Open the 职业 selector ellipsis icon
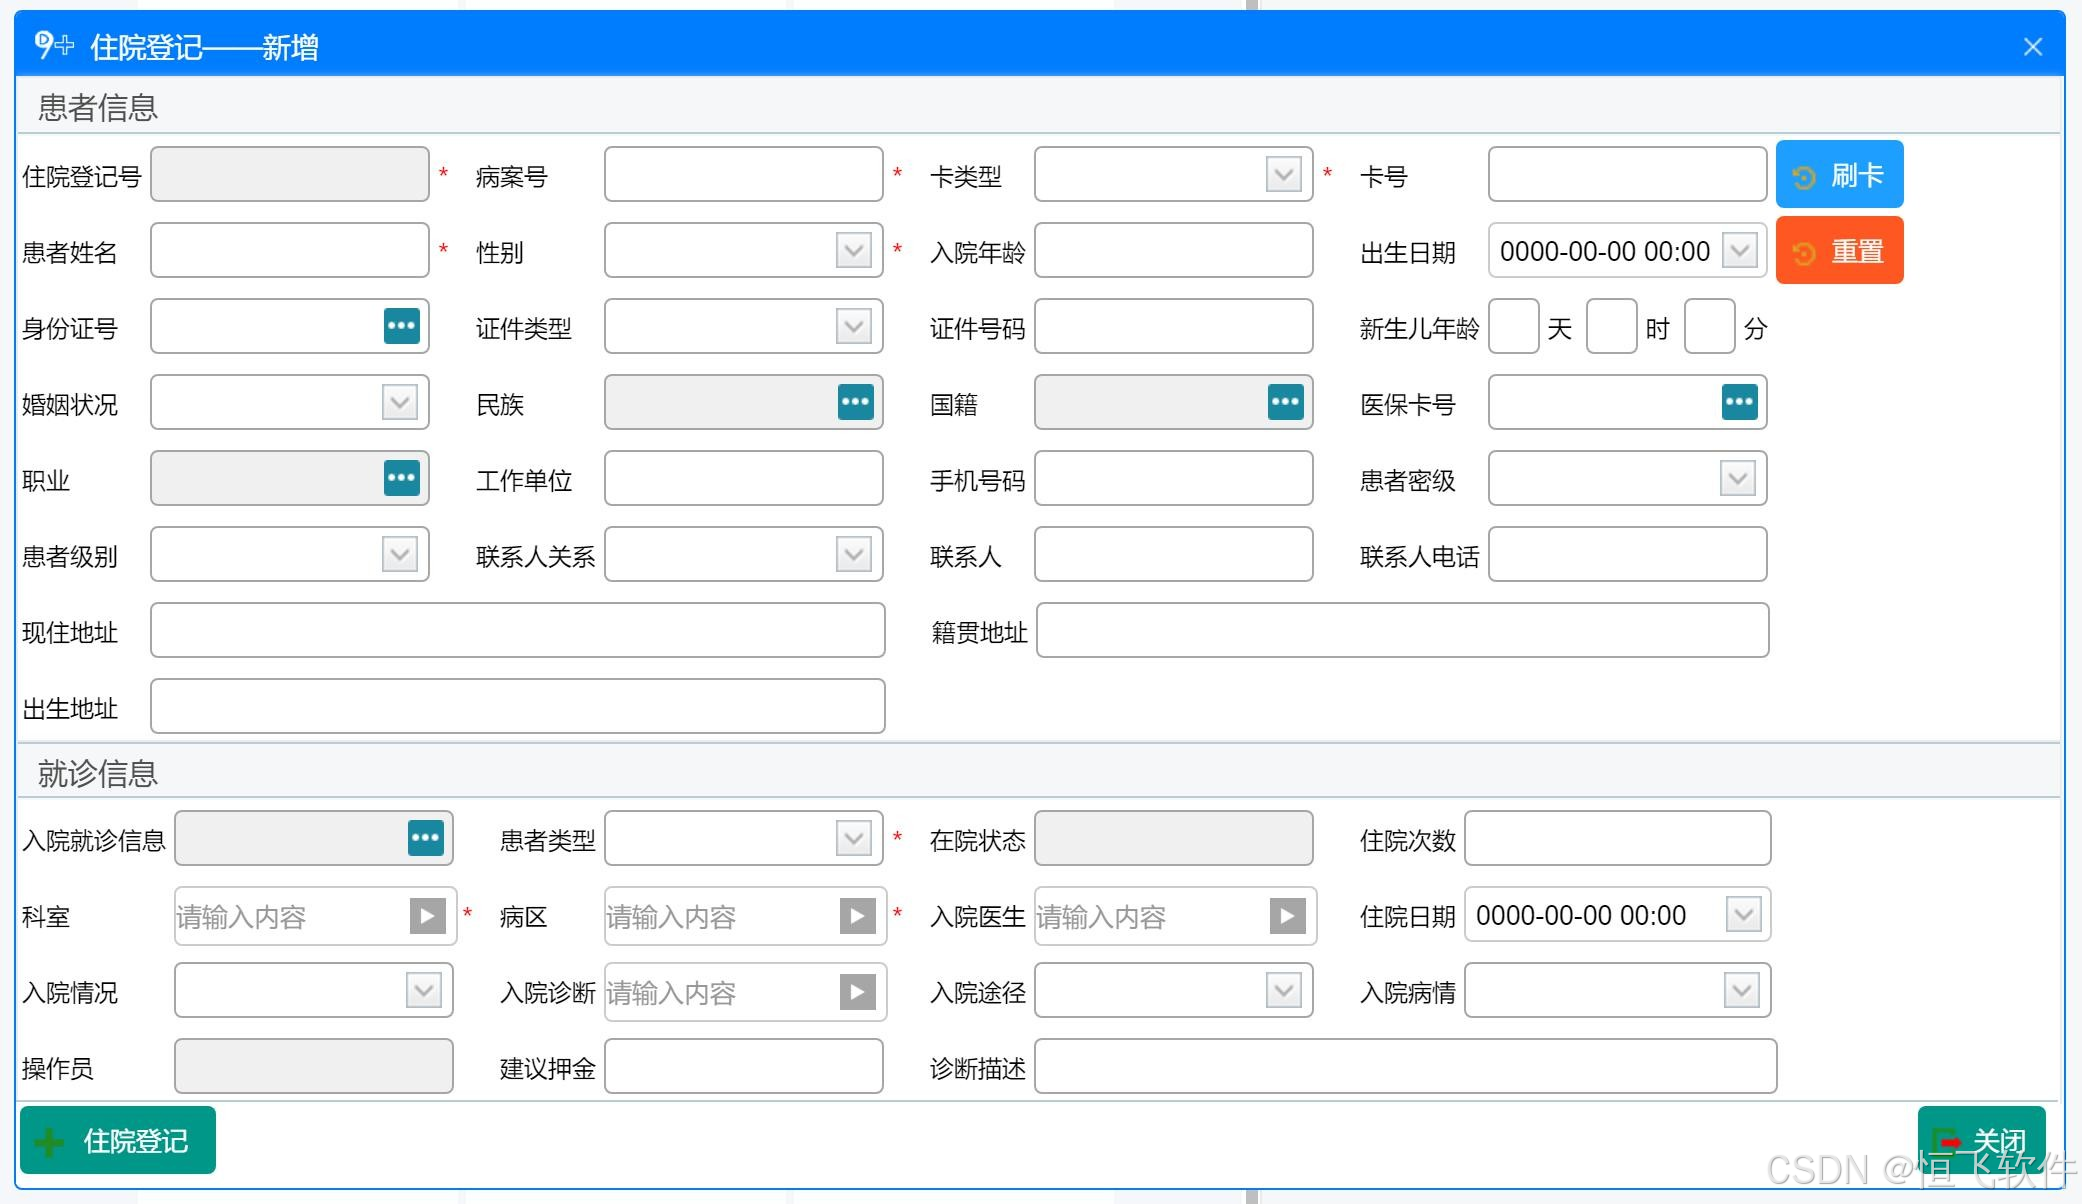 [401, 478]
